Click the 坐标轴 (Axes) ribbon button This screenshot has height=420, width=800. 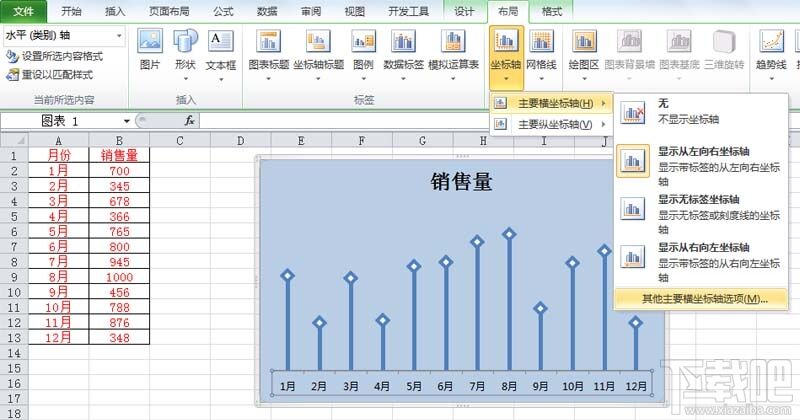pos(506,57)
